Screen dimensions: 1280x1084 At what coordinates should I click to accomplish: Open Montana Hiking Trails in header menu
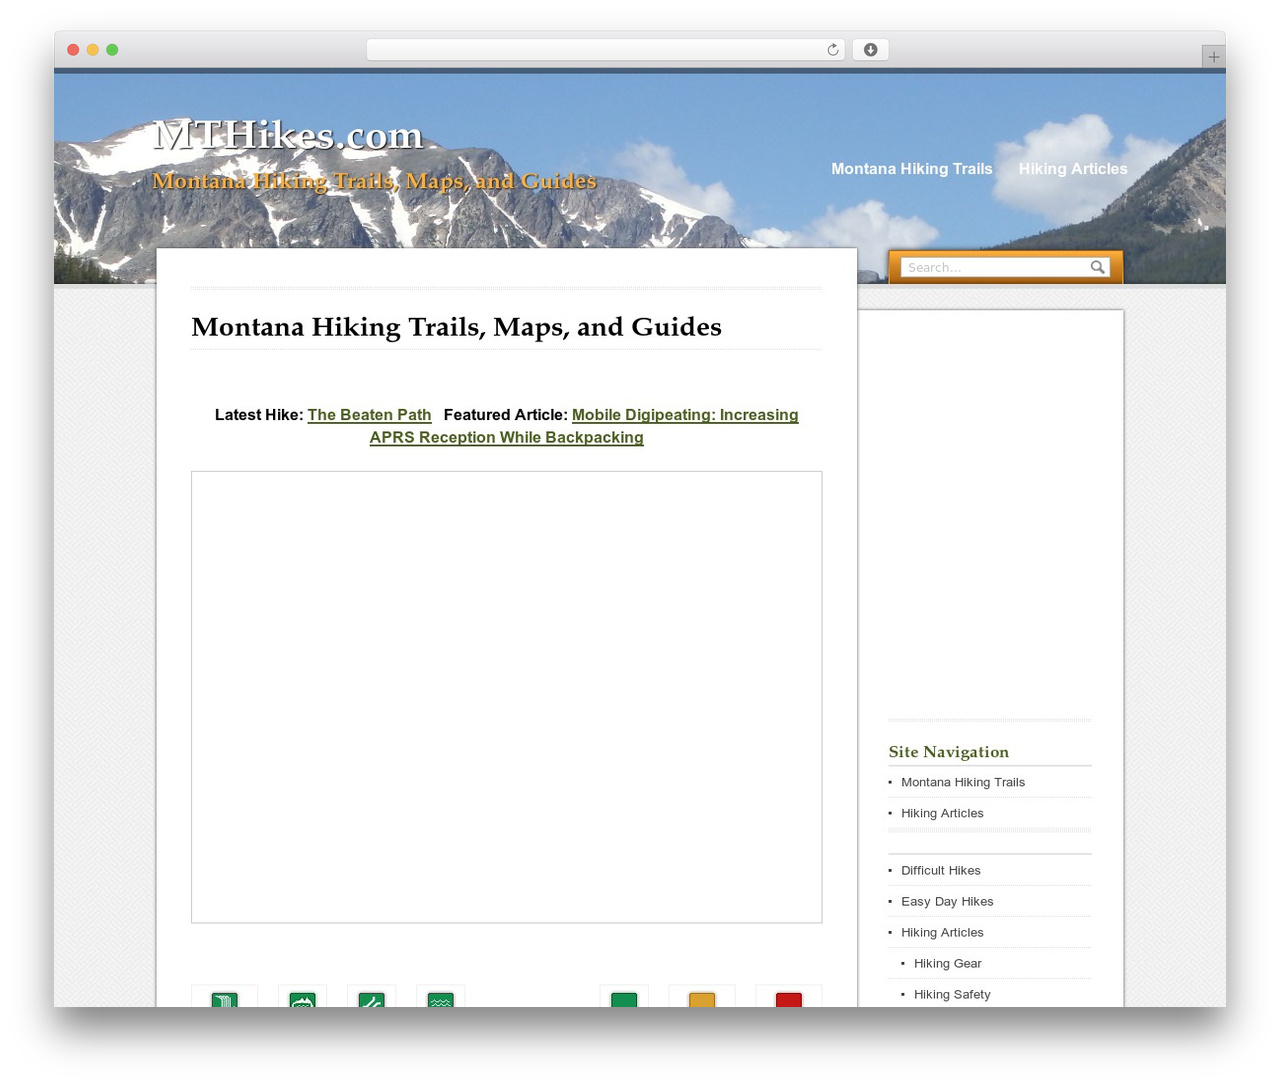pyautogui.click(x=912, y=169)
